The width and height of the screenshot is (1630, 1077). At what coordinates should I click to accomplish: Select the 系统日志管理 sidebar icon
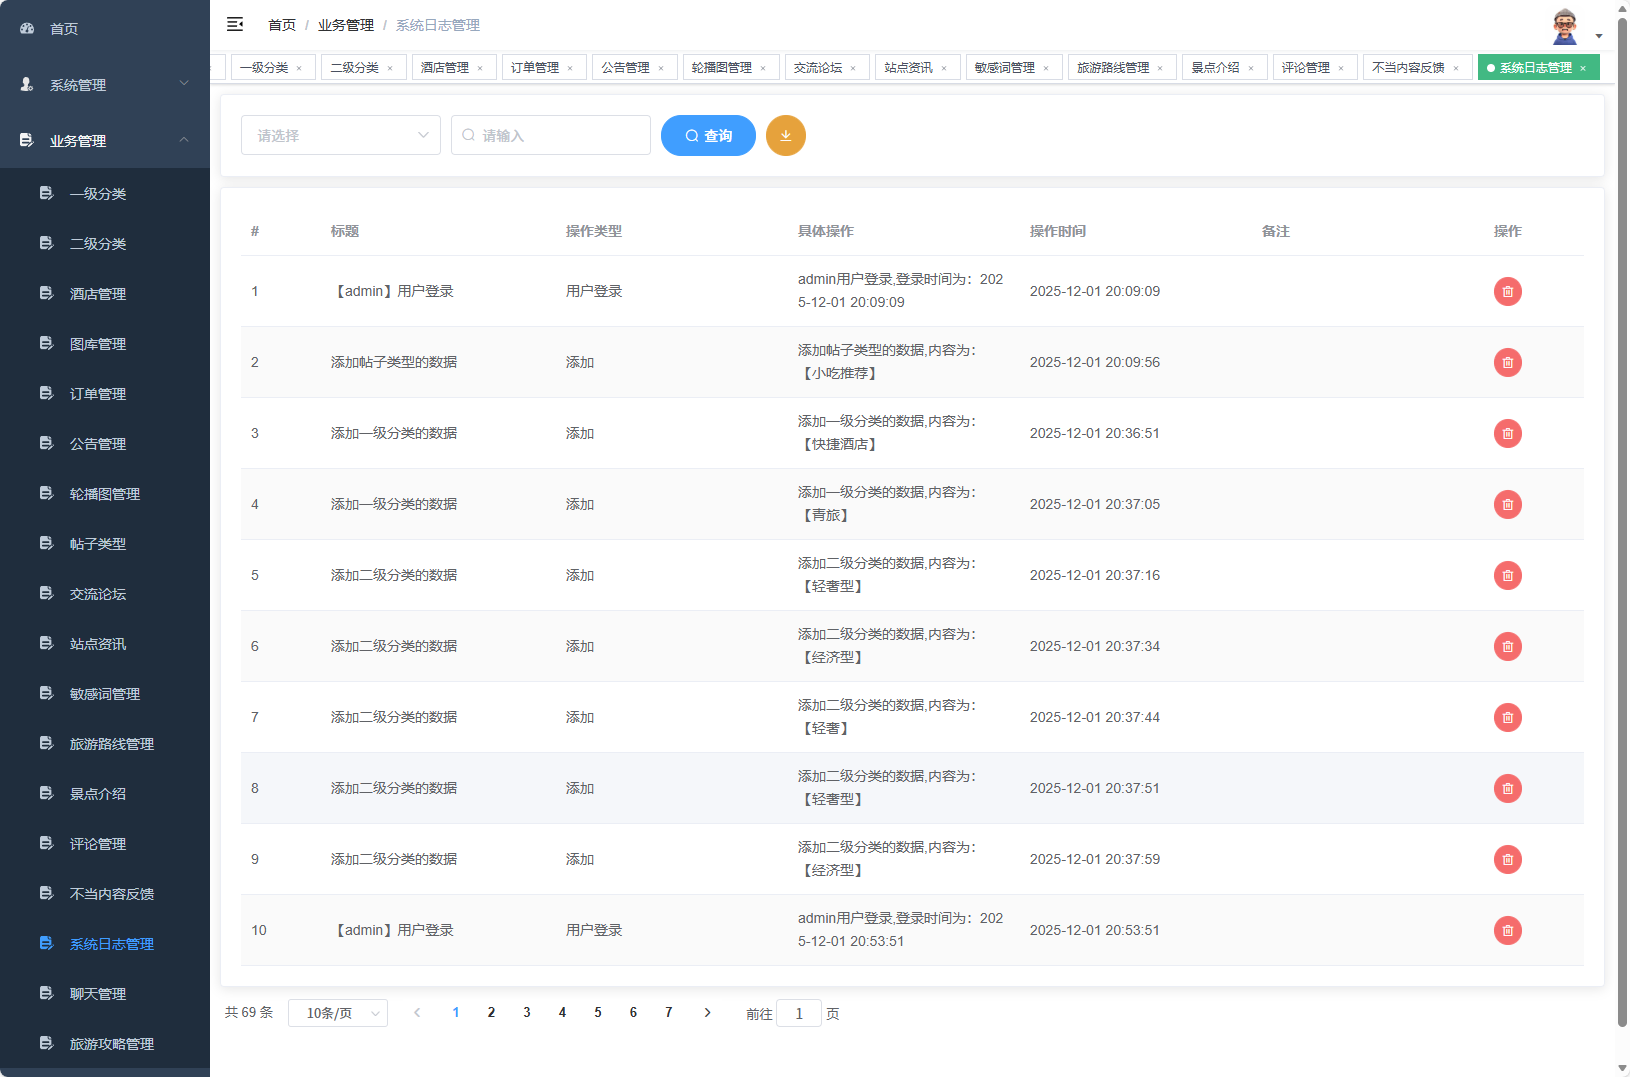(46, 943)
